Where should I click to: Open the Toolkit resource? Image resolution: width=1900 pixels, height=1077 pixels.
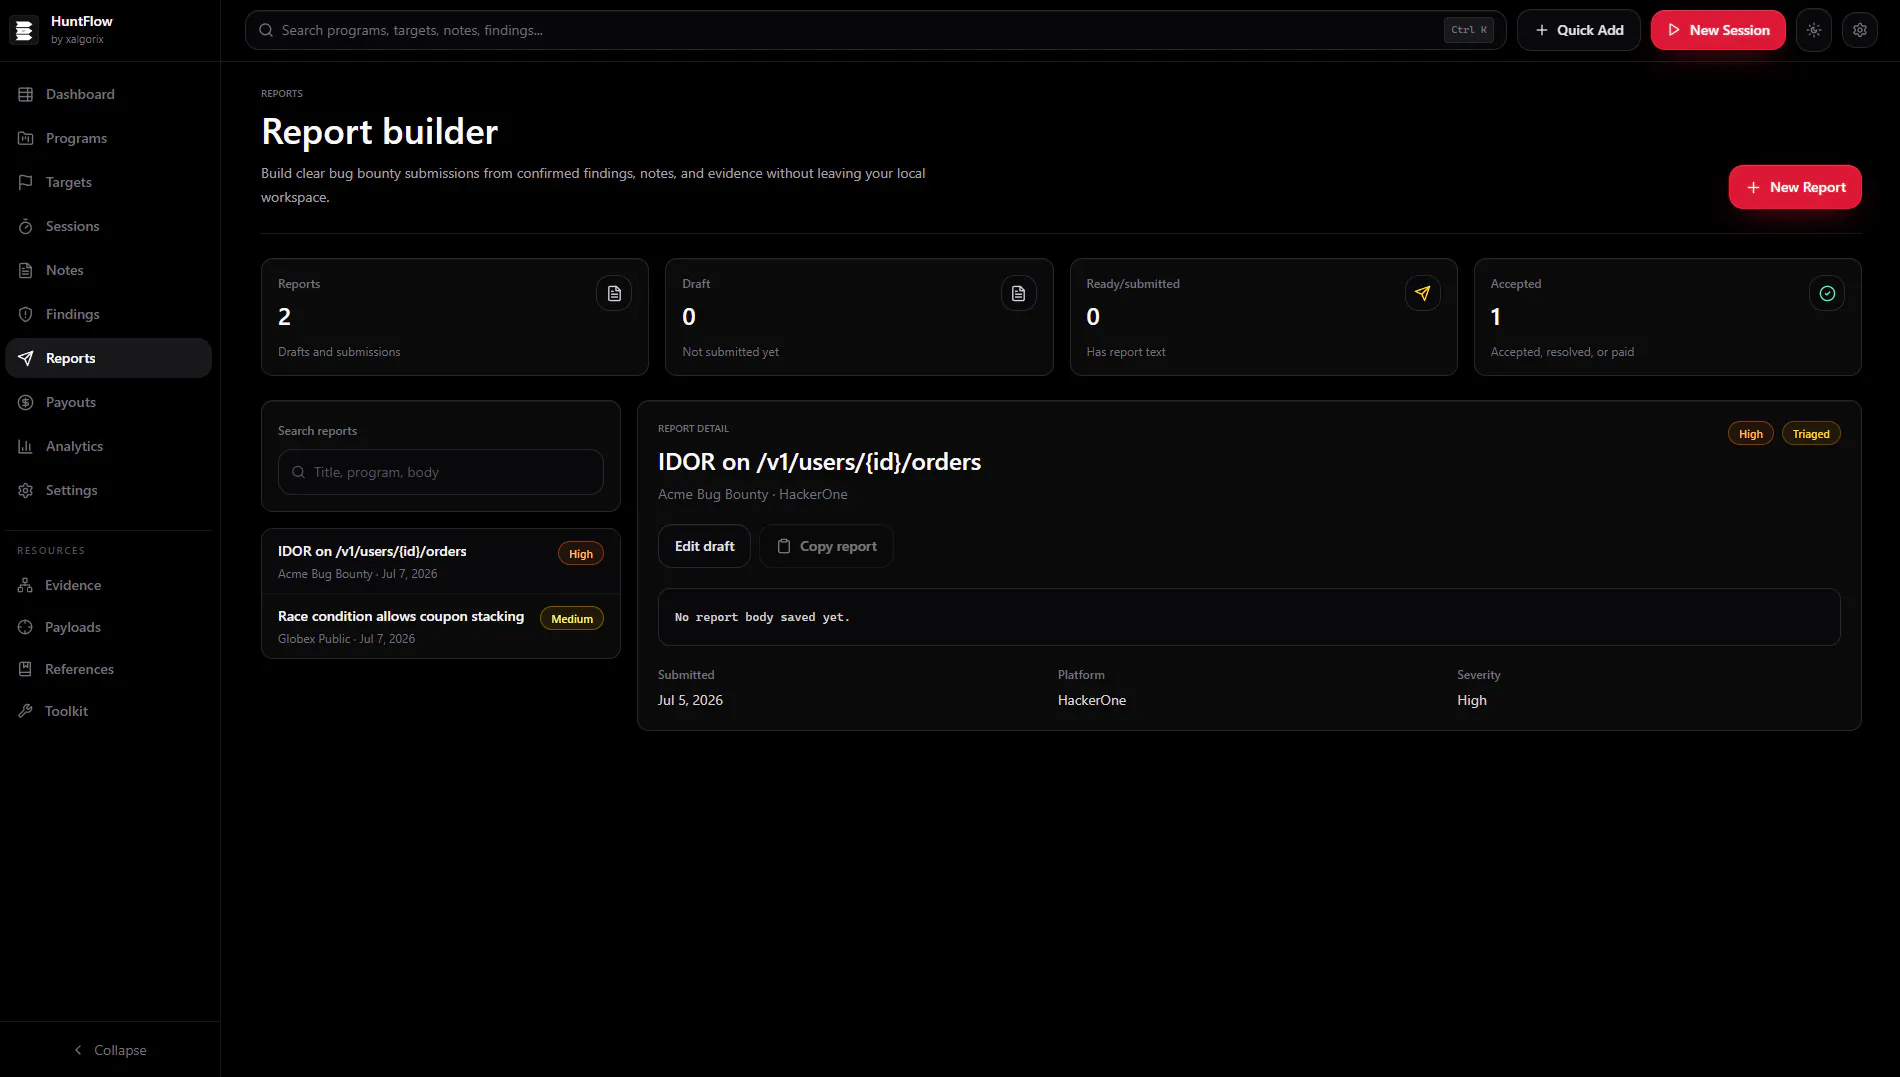tap(108, 711)
